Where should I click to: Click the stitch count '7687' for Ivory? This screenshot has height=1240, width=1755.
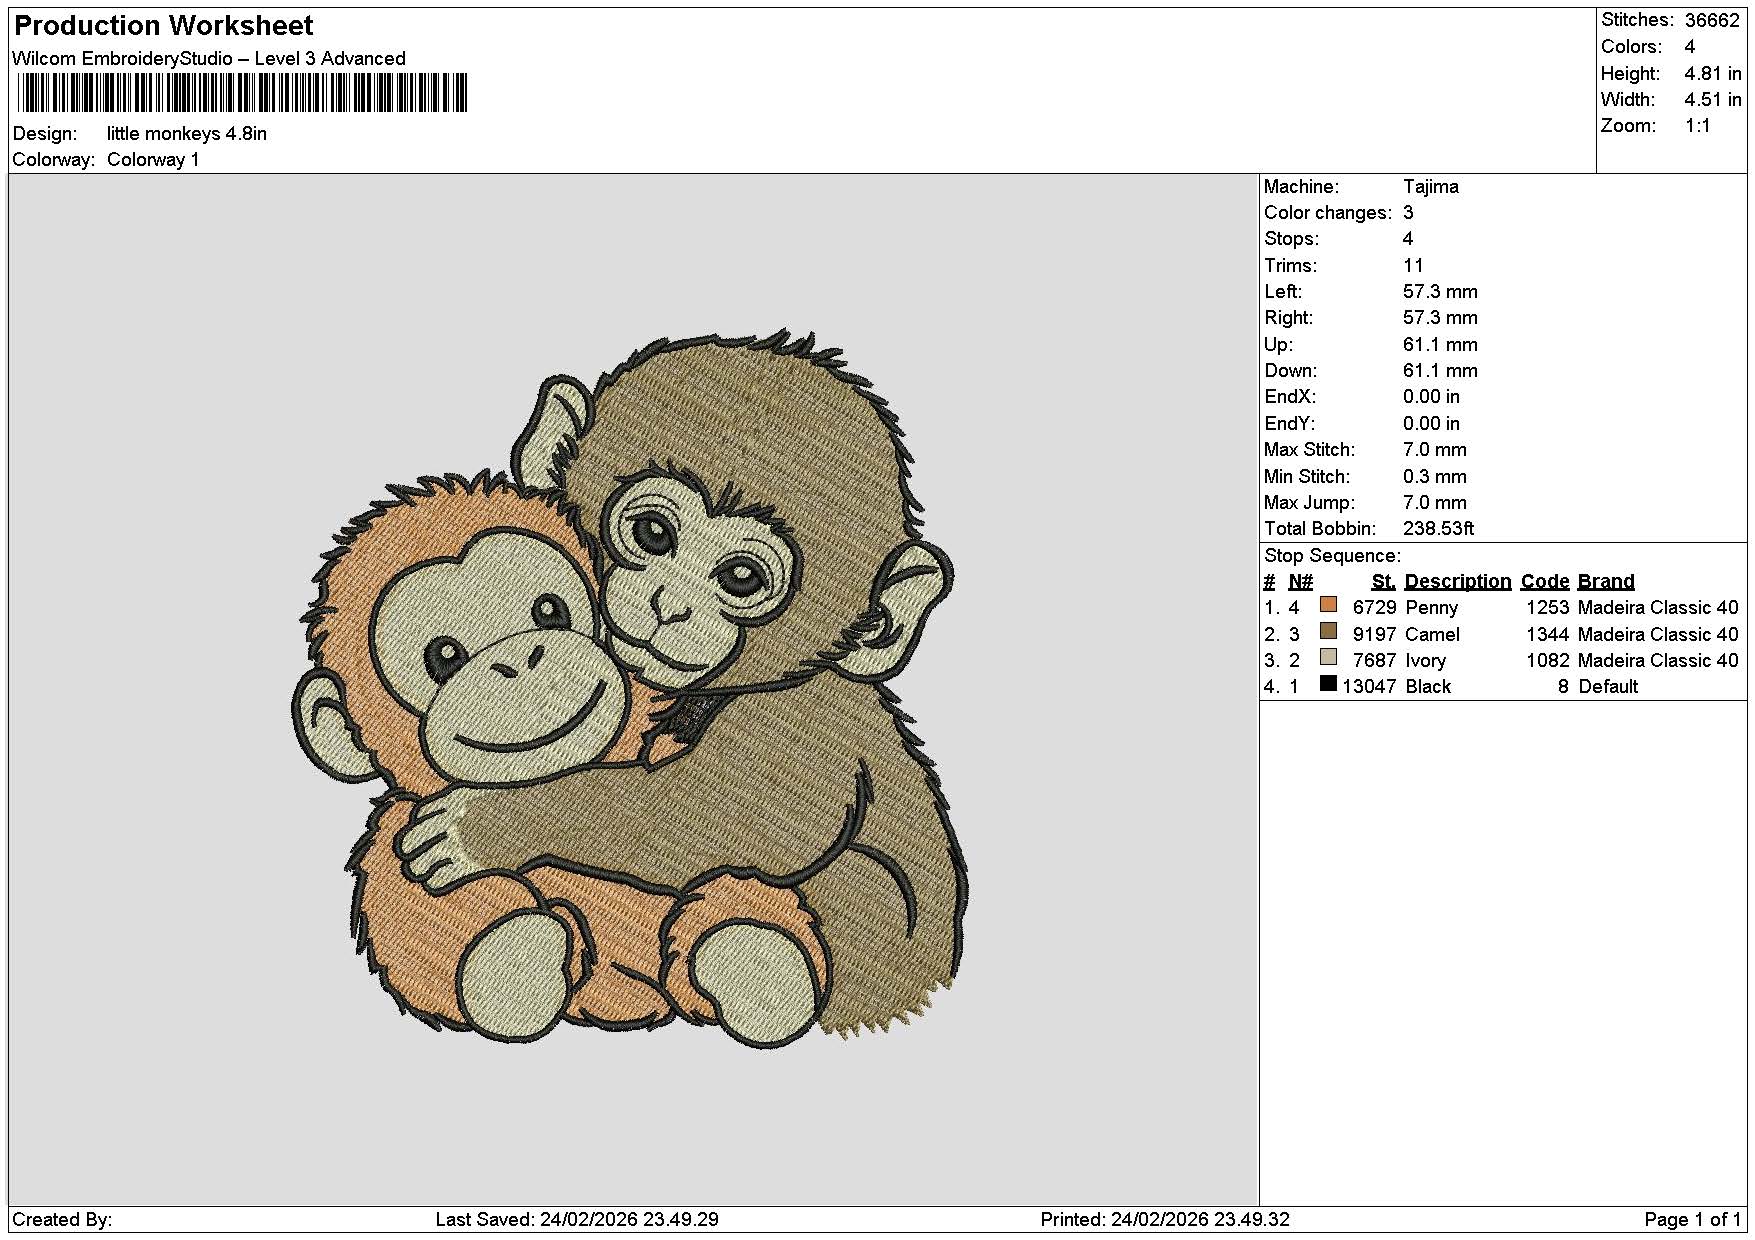click(1374, 661)
